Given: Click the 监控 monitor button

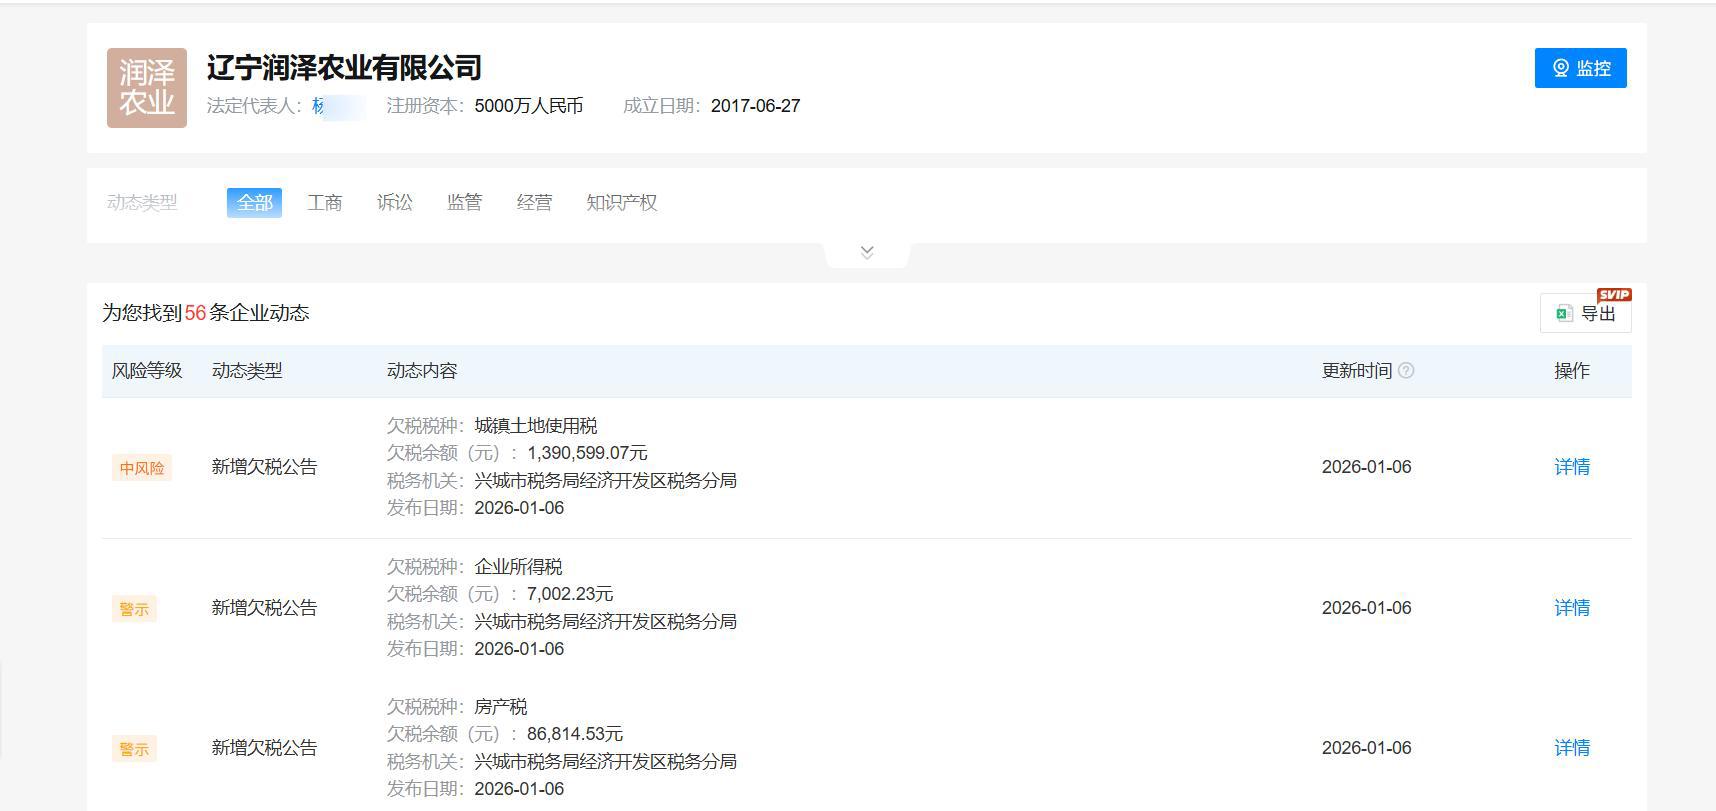Looking at the screenshot, I should pyautogui.click(x=1580, y=68).
